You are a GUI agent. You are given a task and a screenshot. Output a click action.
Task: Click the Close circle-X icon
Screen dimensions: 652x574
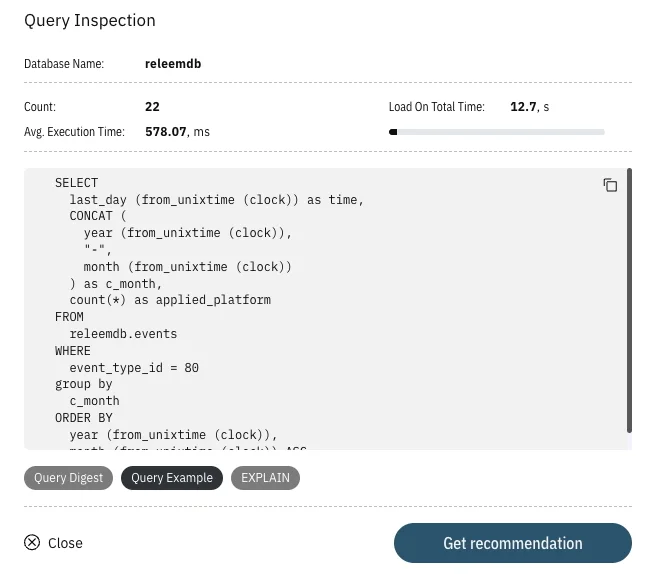pyautogui.click(x=32, y=542)
